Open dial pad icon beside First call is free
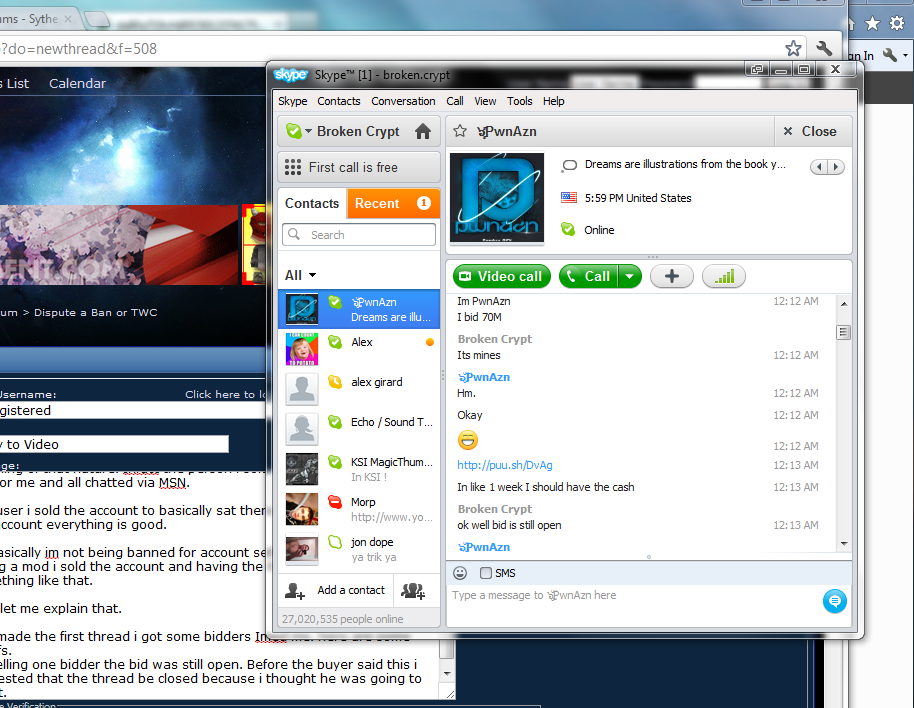Screen dimensions: 914x708 coord(293,167)
